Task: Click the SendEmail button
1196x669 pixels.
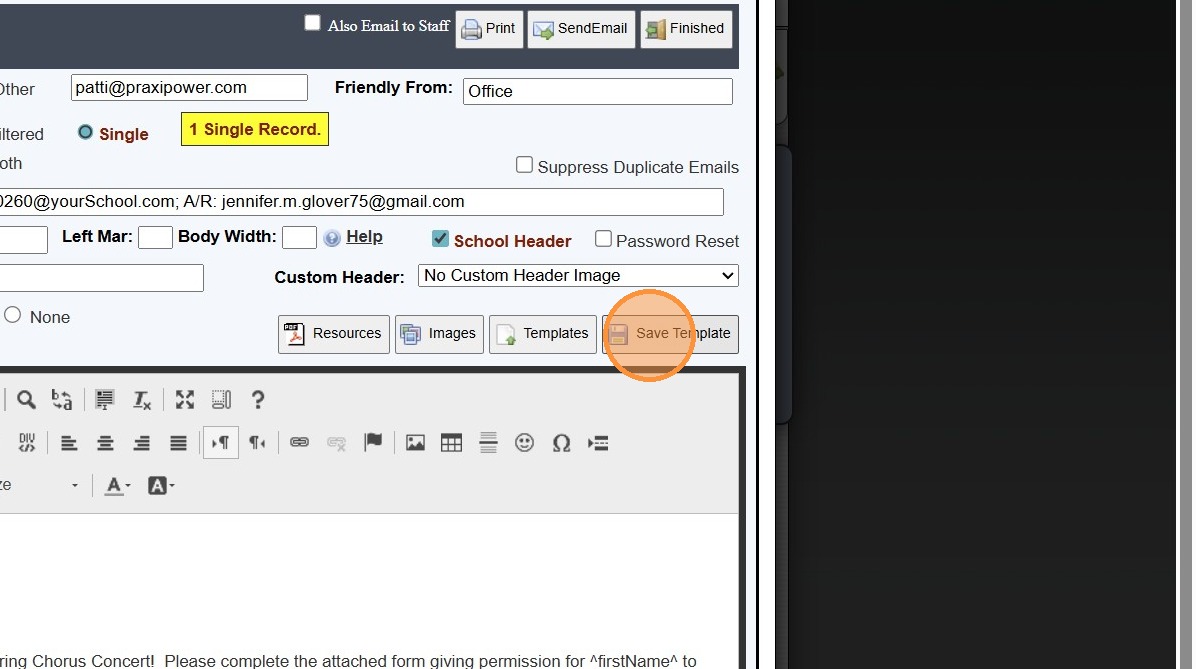Action: point(581,29)
